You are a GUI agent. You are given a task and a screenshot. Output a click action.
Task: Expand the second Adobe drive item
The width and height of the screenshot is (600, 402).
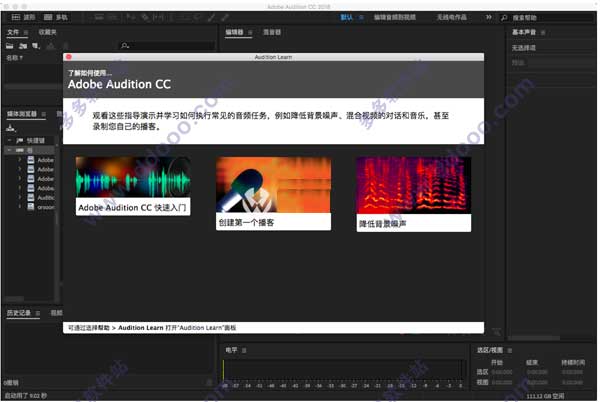pos(20,169)
